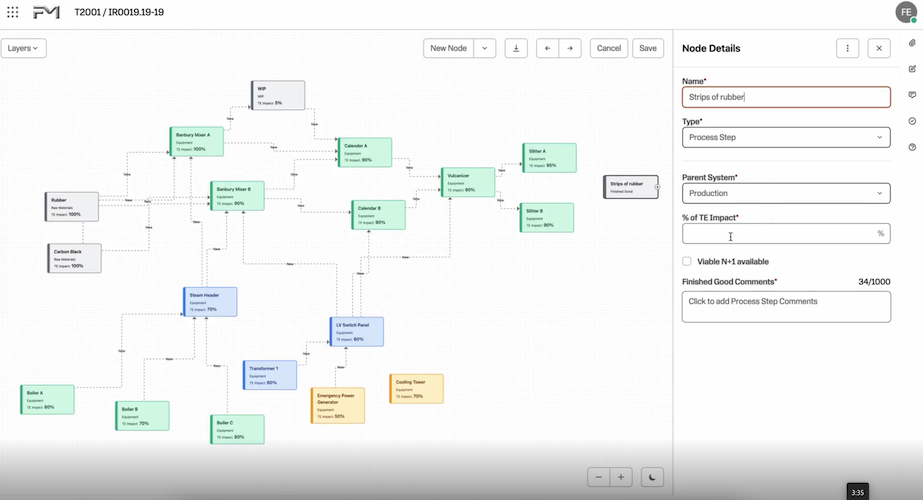Click the % of TE Impact field
This screenshot has width=923, height=500.
click(778, 234)
